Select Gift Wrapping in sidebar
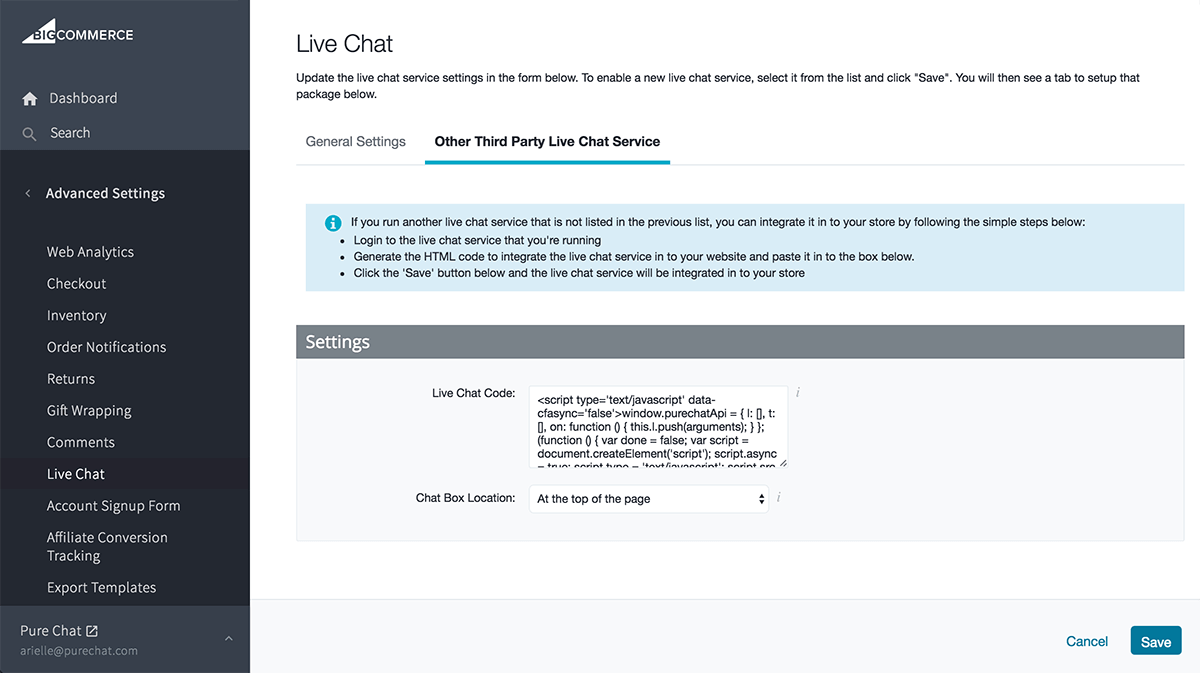 point(89,411)
